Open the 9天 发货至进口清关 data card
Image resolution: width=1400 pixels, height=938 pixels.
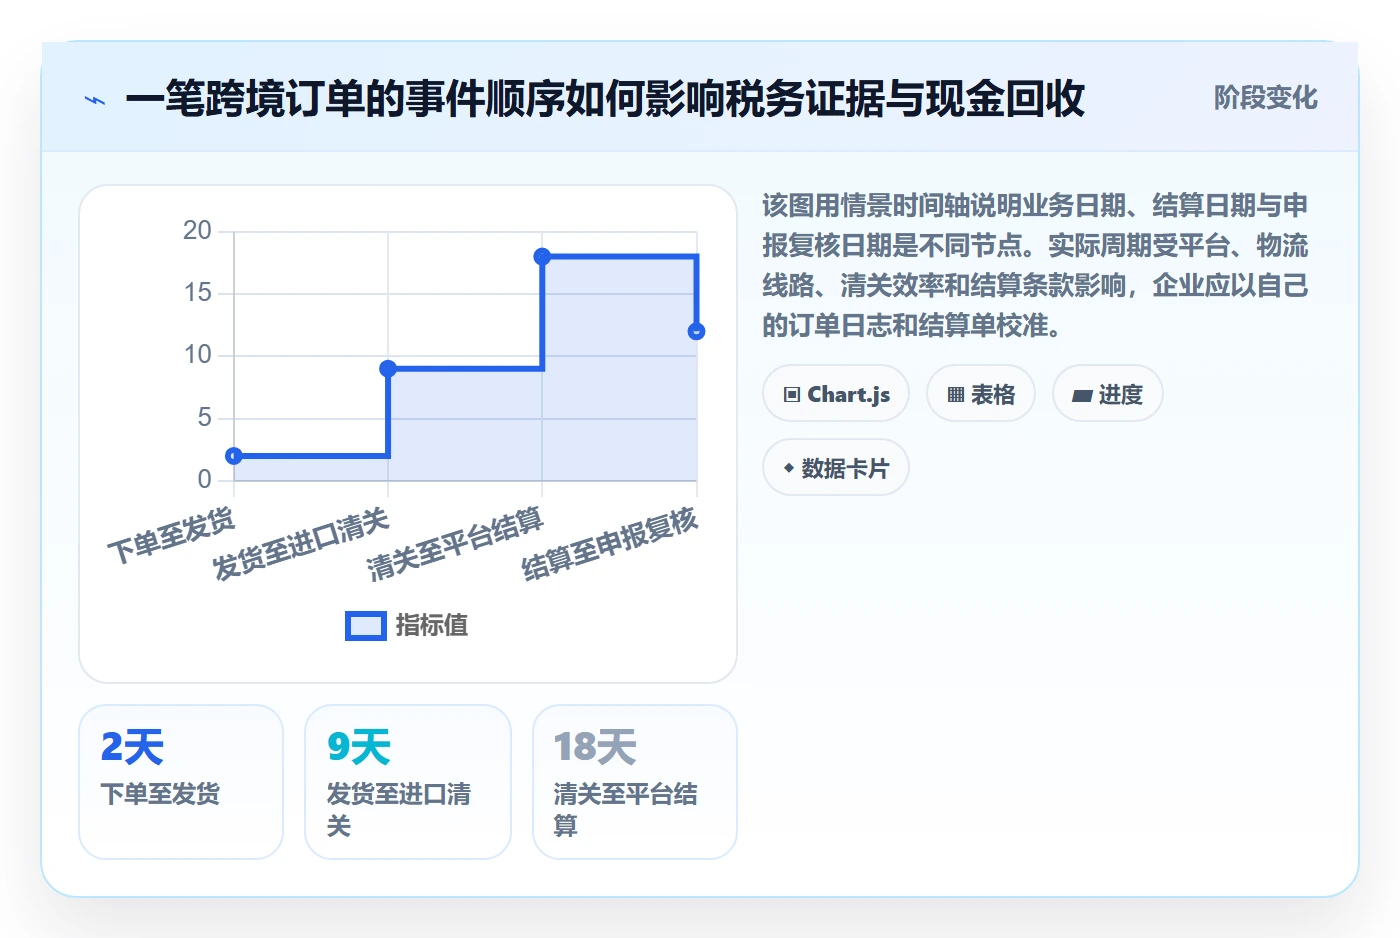pyautogui.click(x=408, y=782)
